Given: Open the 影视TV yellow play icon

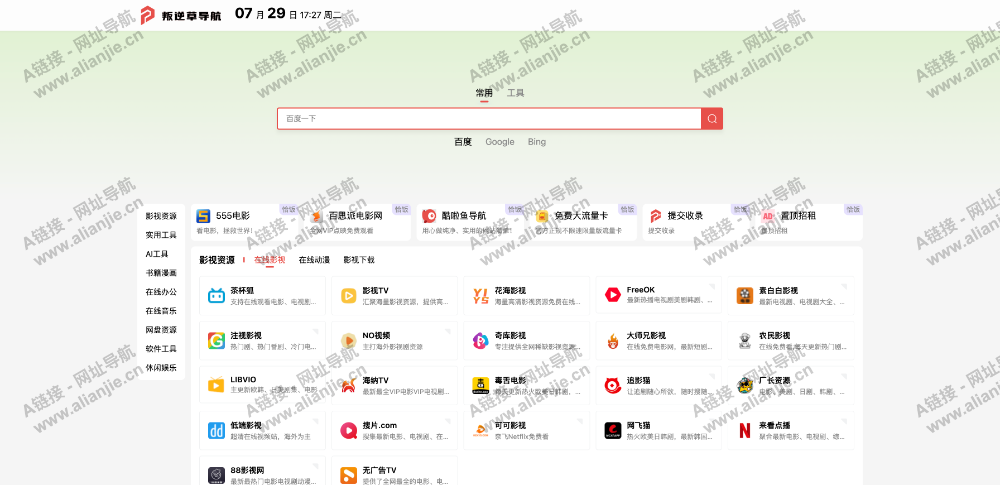Looking at the screenshot, I should click(348, 295).
